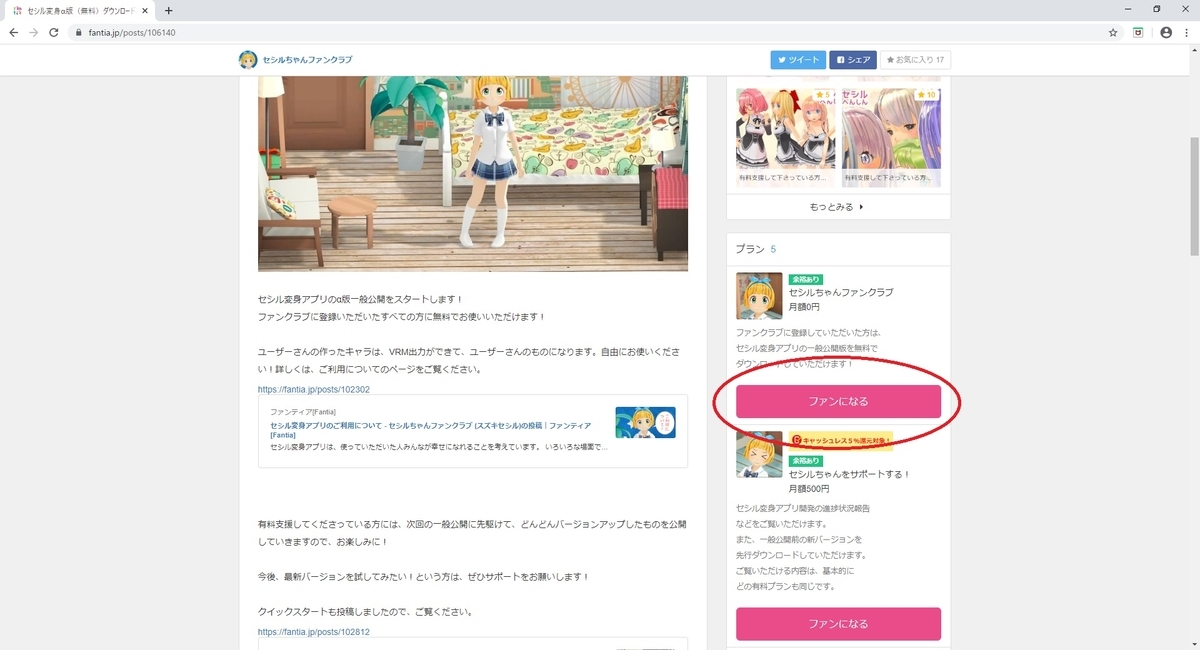Select the セシル変身α版 browser tab
The width and height of the screenshot is (1200, 650).
tap(79, 10)
